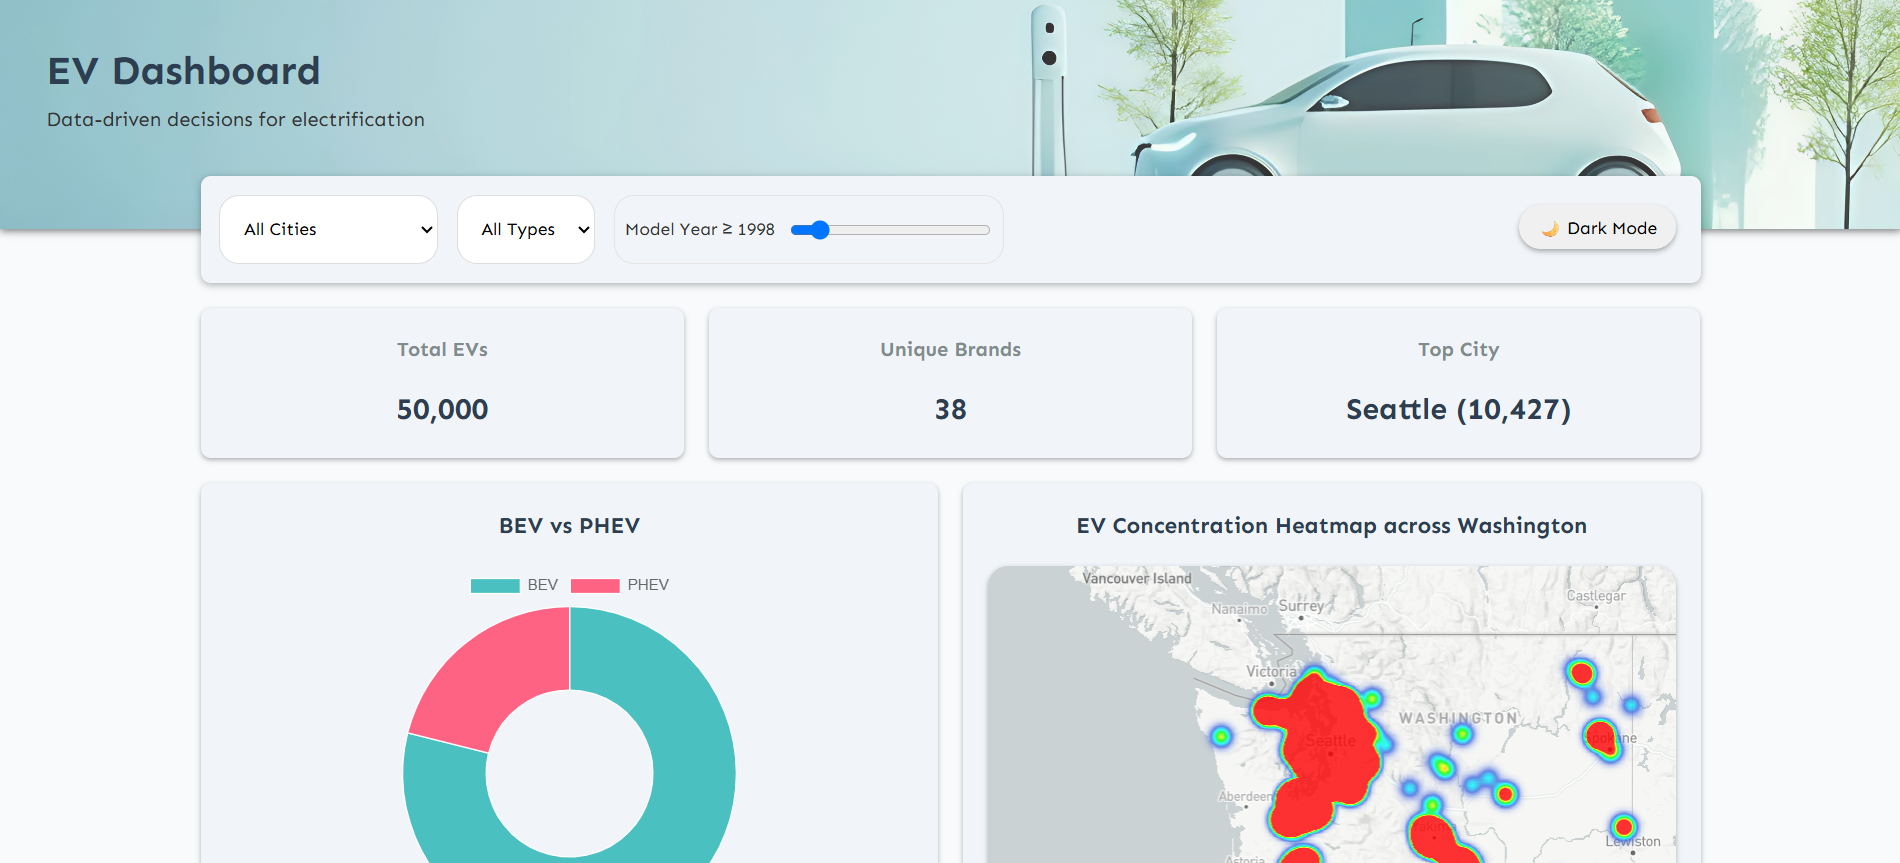
Task: Click the Spokane hotspot on heatmap
Action: (1602, 738)
